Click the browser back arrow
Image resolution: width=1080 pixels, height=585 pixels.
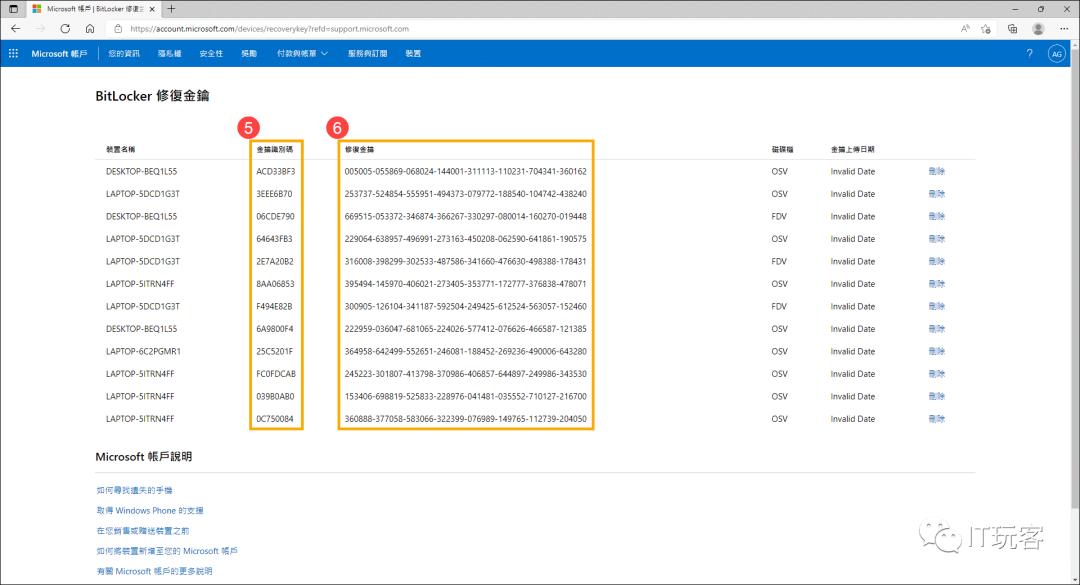[15, 29]
